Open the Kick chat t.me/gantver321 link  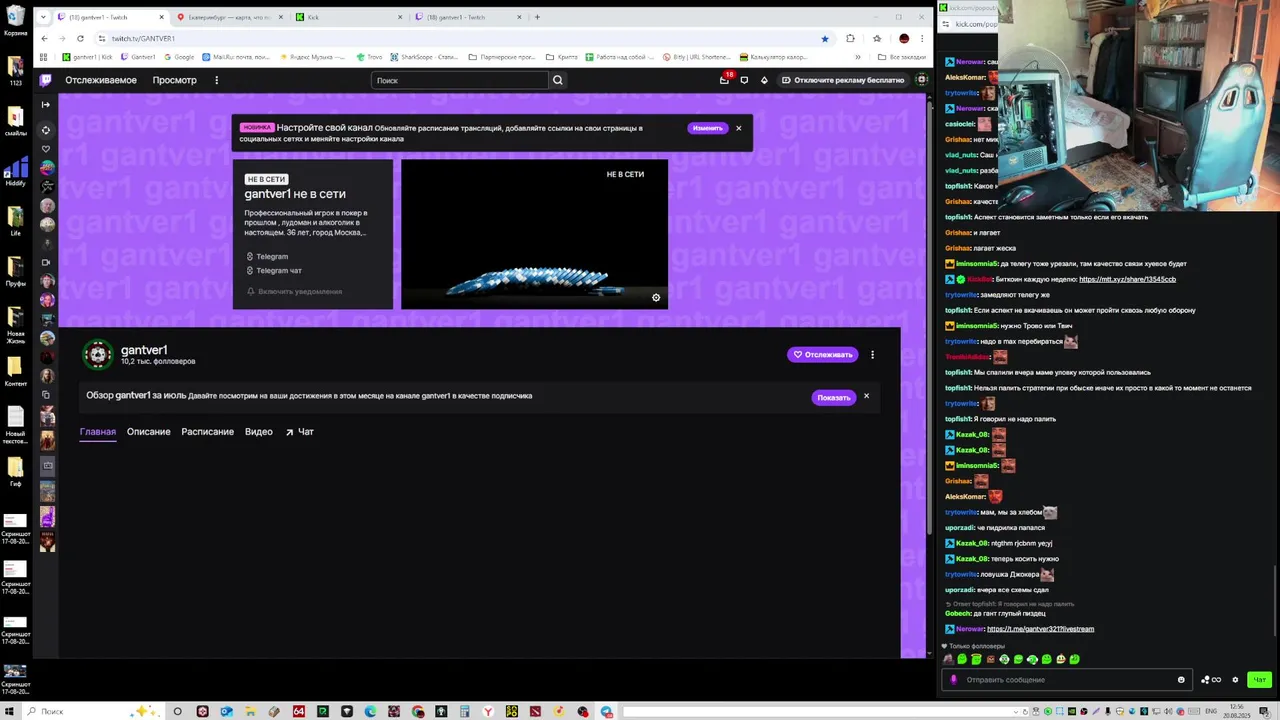(x=1040, y=629)
